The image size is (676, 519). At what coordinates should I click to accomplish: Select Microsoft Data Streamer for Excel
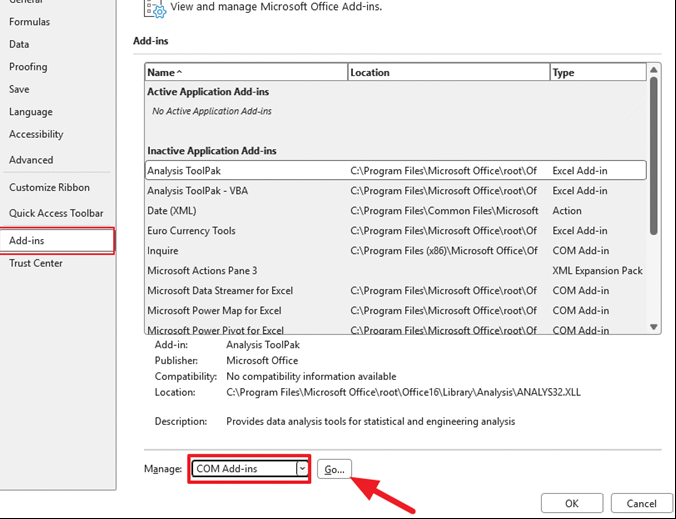click(396, 291)
